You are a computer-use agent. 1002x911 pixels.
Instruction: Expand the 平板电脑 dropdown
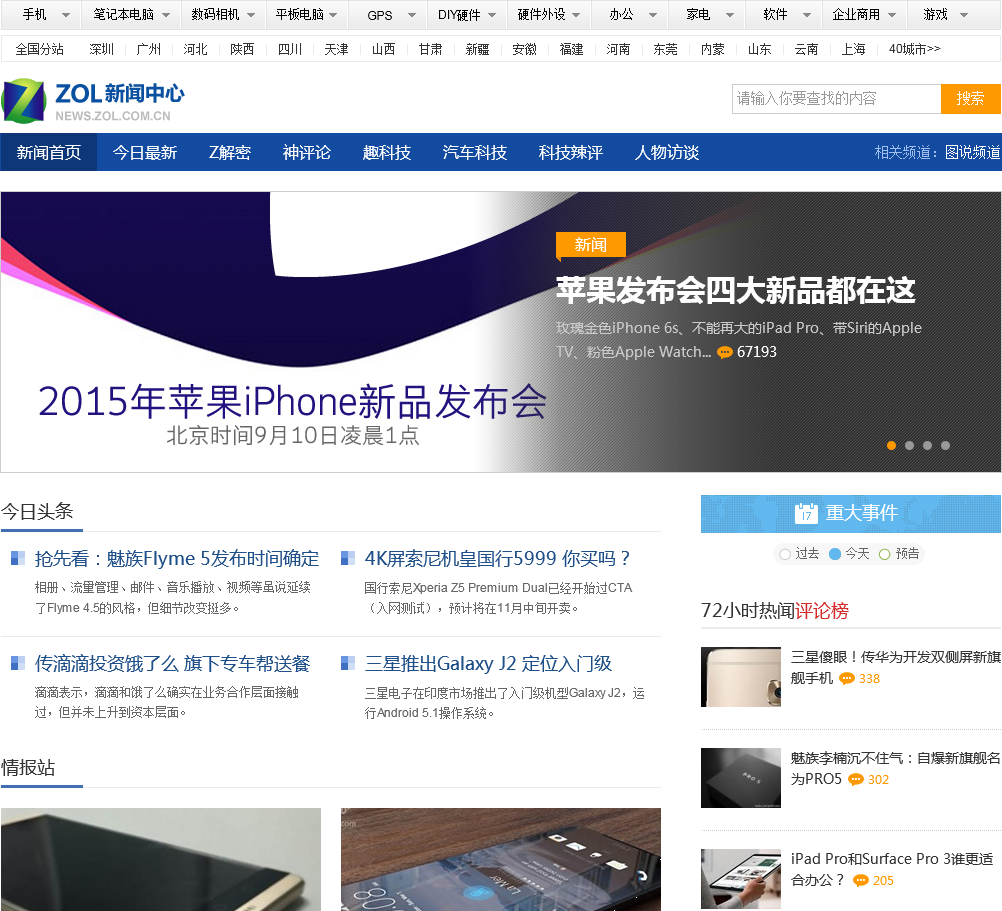click(x=333, y=15)
